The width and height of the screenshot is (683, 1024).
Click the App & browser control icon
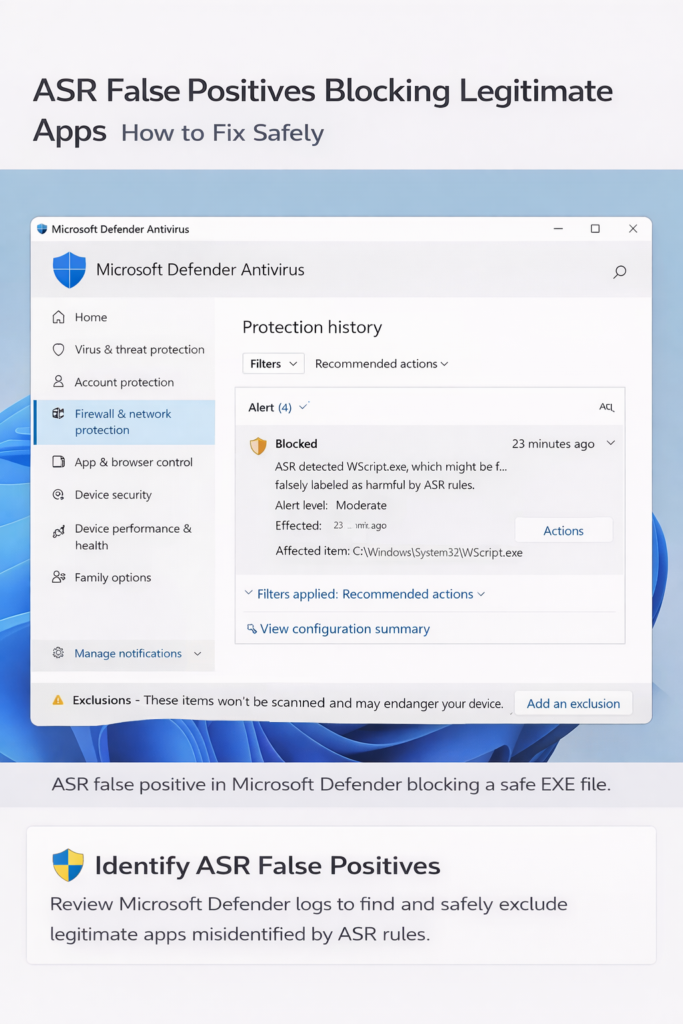(59, 462)
